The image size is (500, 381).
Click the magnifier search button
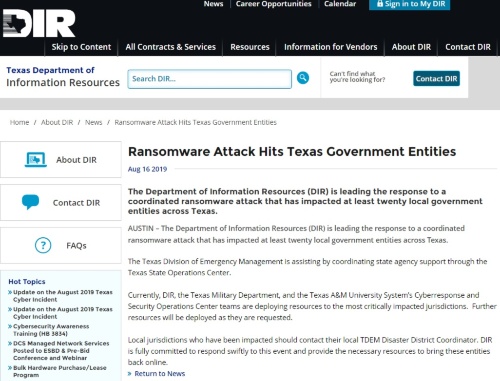(303, 78)
